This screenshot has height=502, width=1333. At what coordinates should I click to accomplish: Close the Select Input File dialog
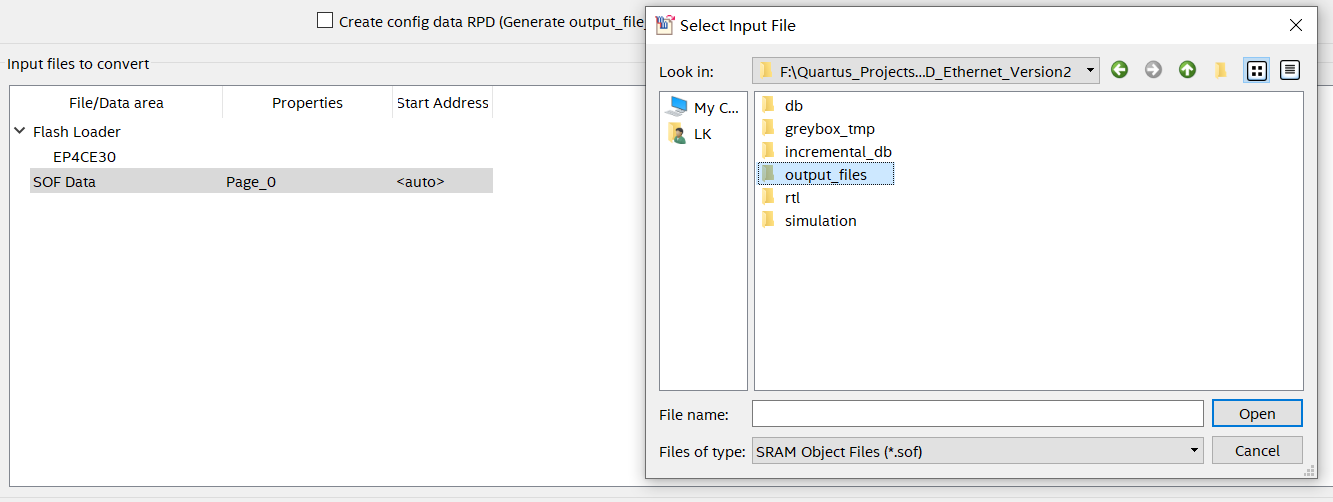[x=1296, y=25]
